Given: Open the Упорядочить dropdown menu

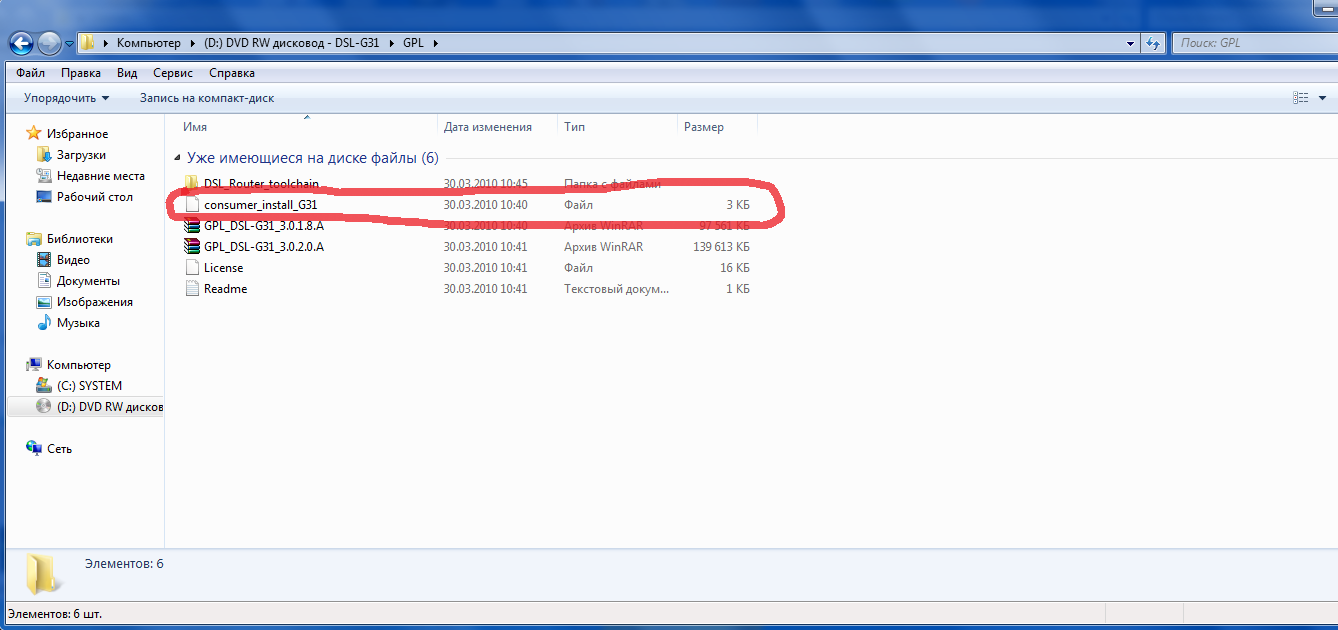Looking at the screenshot, I should 66,98.
